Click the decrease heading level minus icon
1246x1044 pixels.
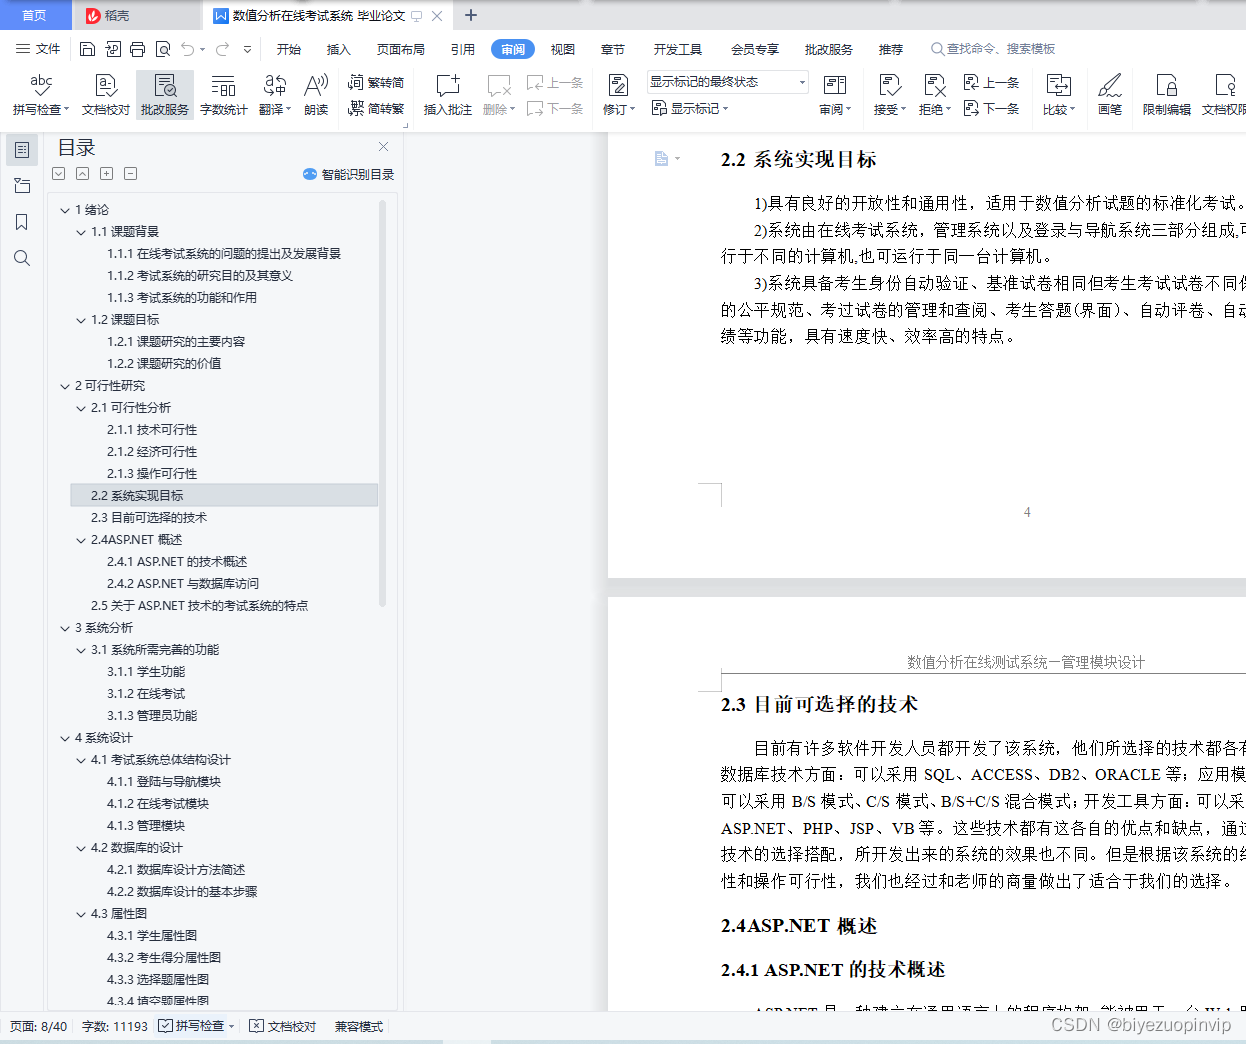[131, 174]
